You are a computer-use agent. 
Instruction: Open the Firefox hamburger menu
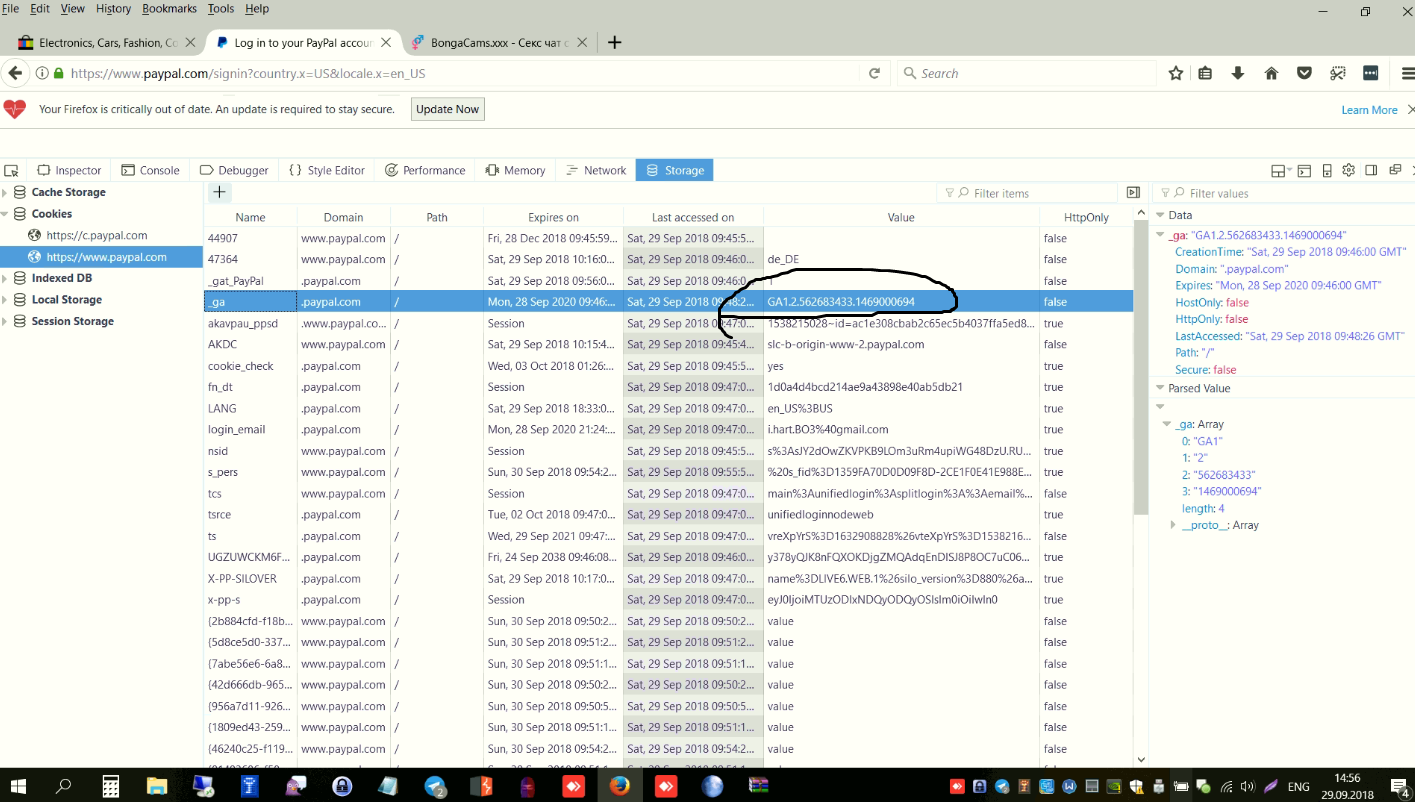[x=1407, y=73]
